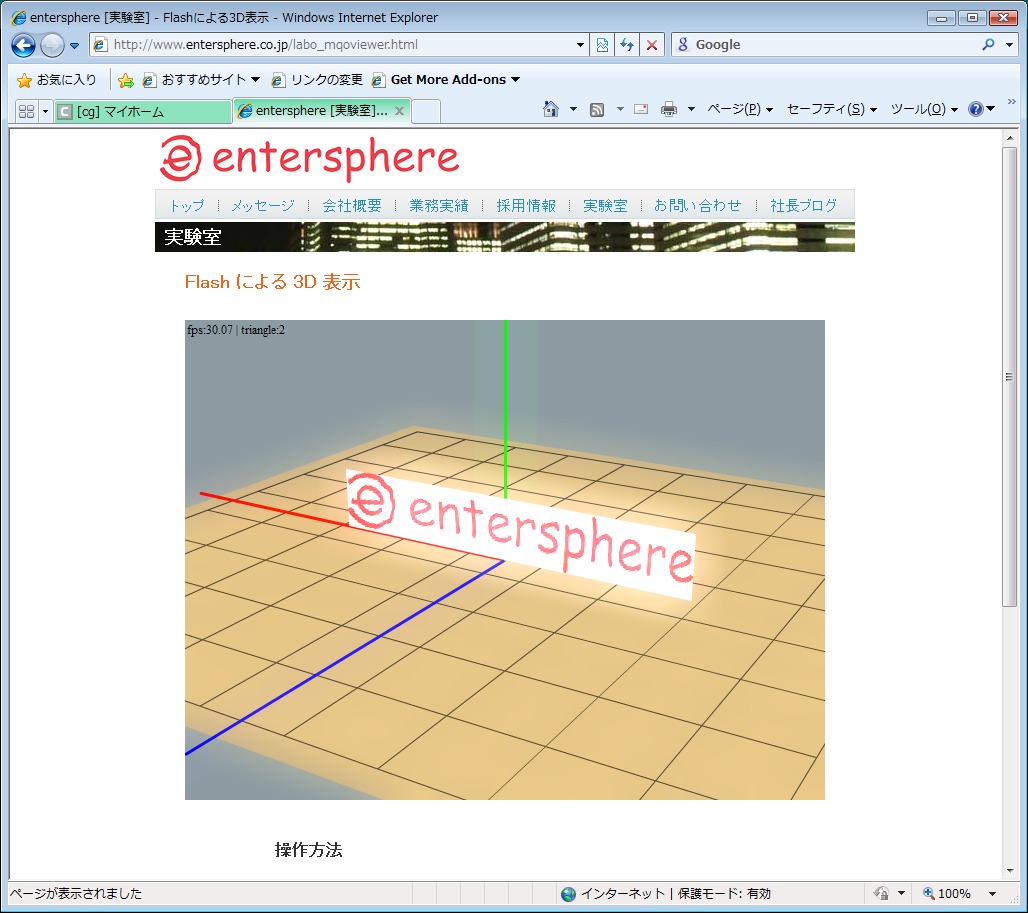Click the Help question mark icon

(x=976, y=109)
